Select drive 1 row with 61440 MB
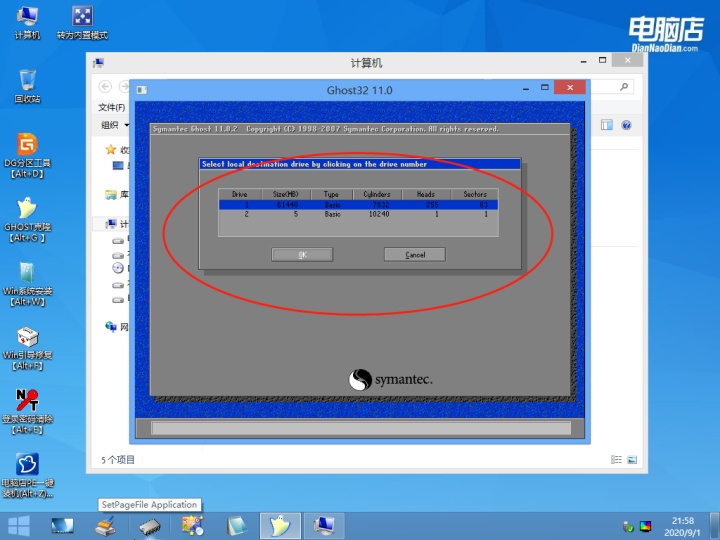Screen dimensions: 720x540 358,205
